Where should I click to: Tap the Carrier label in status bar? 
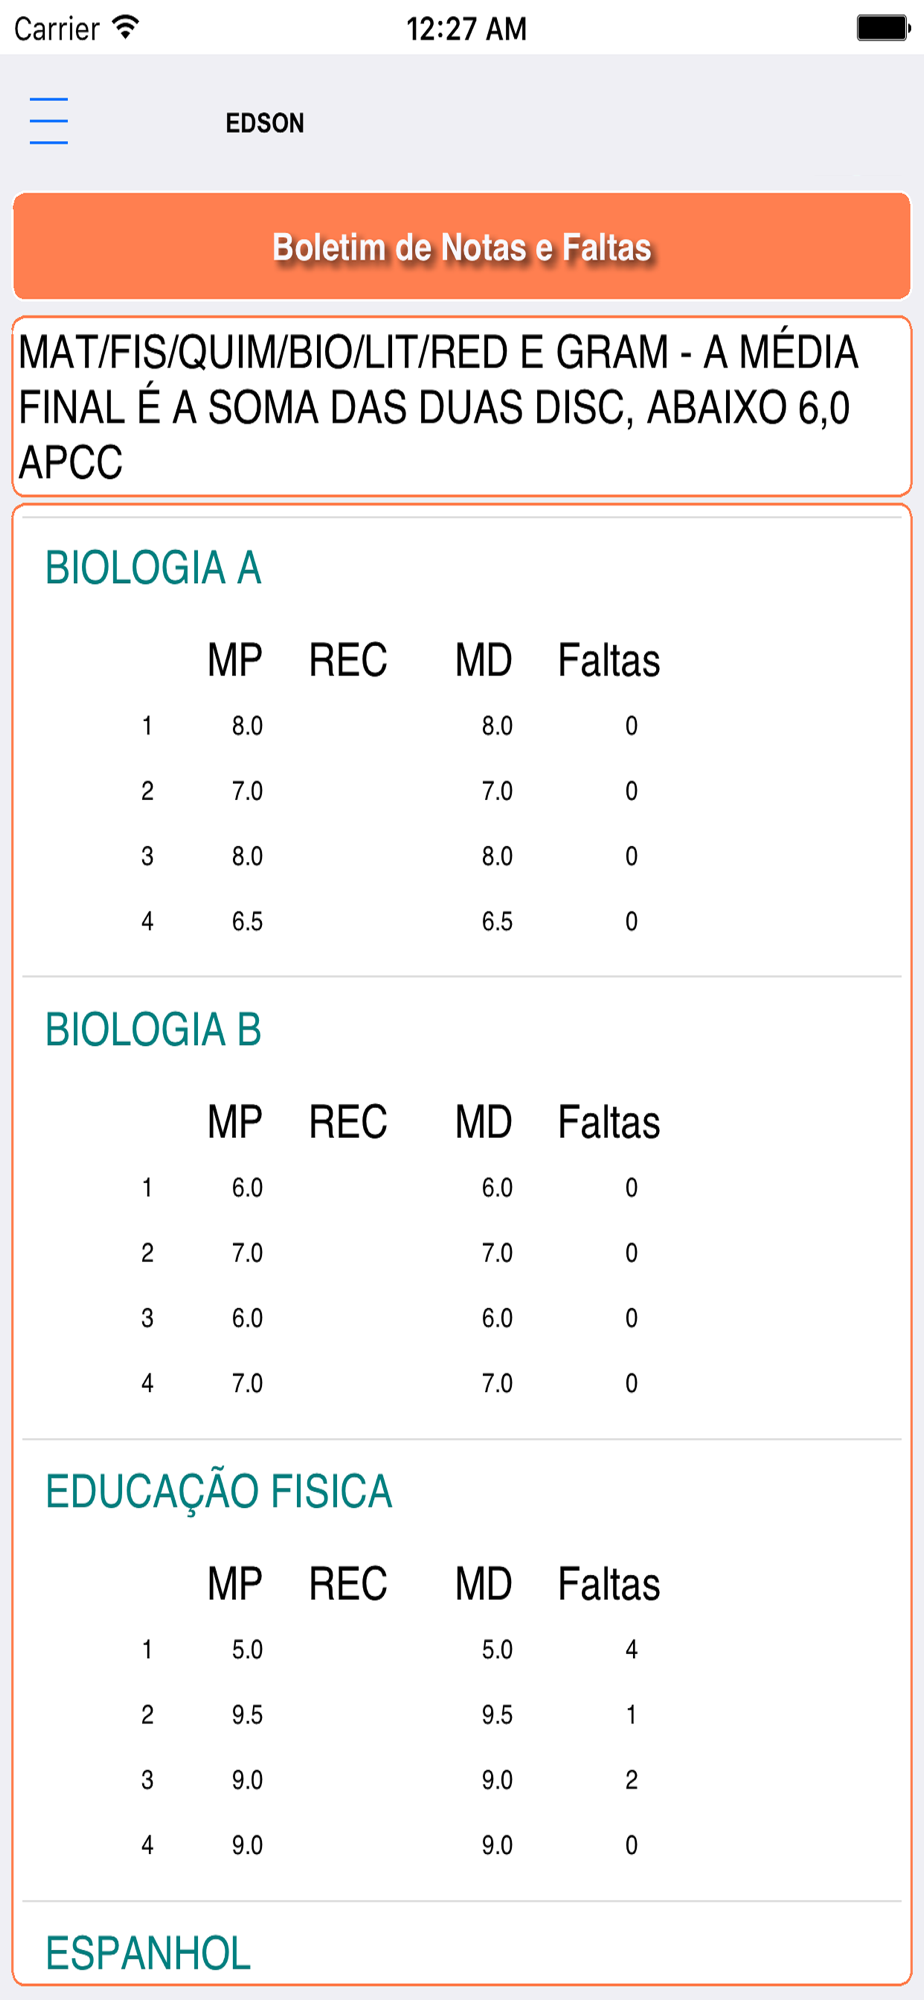point(57,28)
